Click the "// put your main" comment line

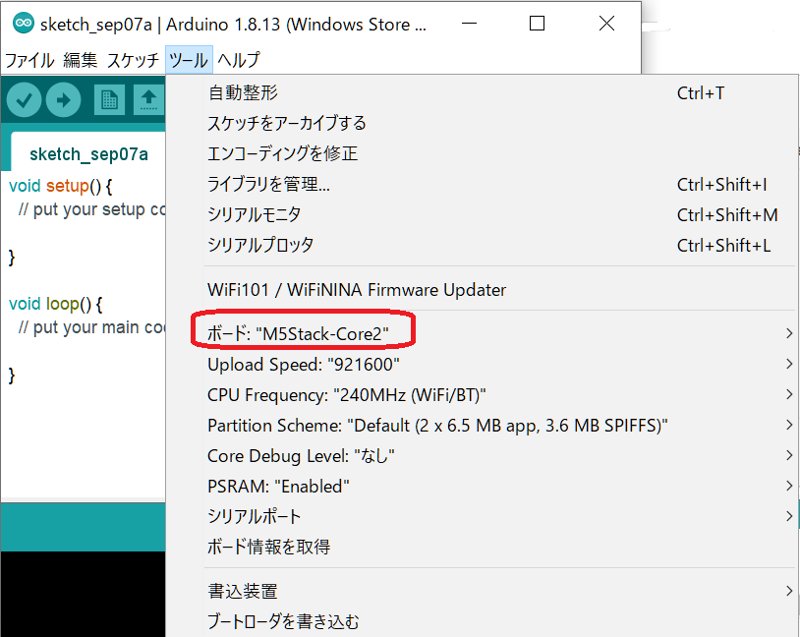(92, 327)
